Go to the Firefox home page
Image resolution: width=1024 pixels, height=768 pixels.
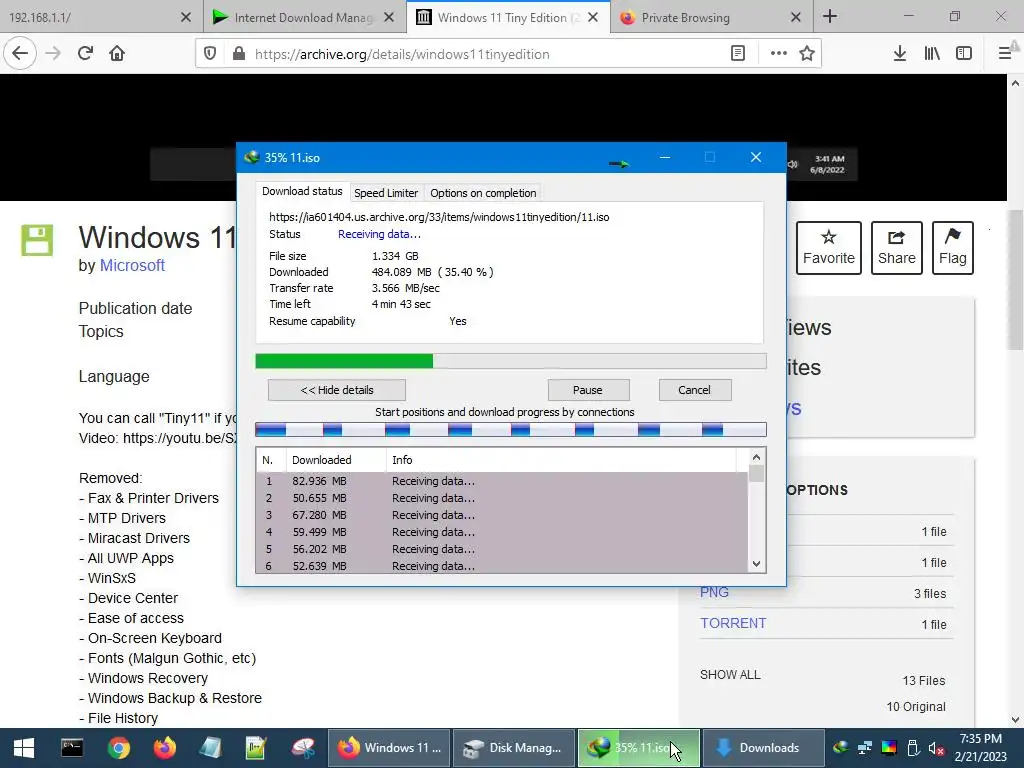[117, 54]
